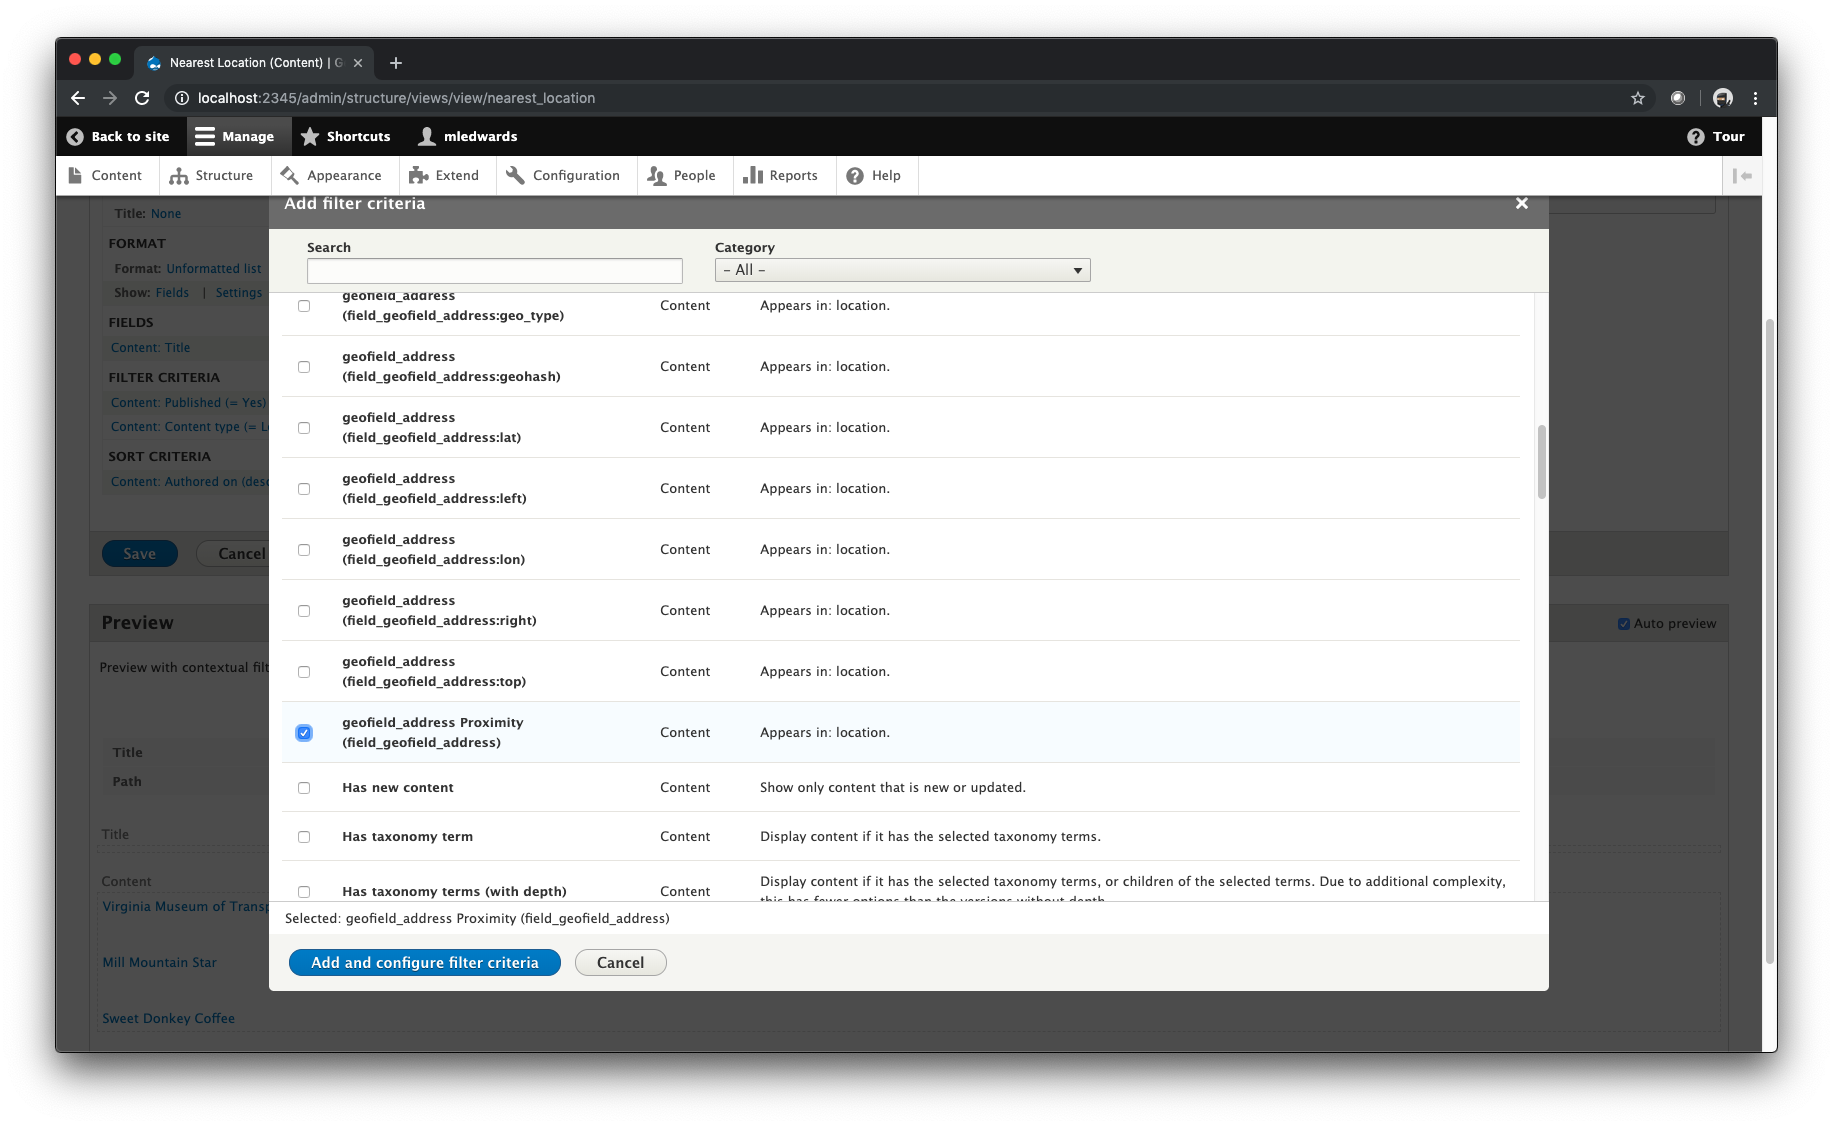This screenshot has height=1126, width=1833.
Task: Bookmark page with the star icon
Action: (1637, 98)
